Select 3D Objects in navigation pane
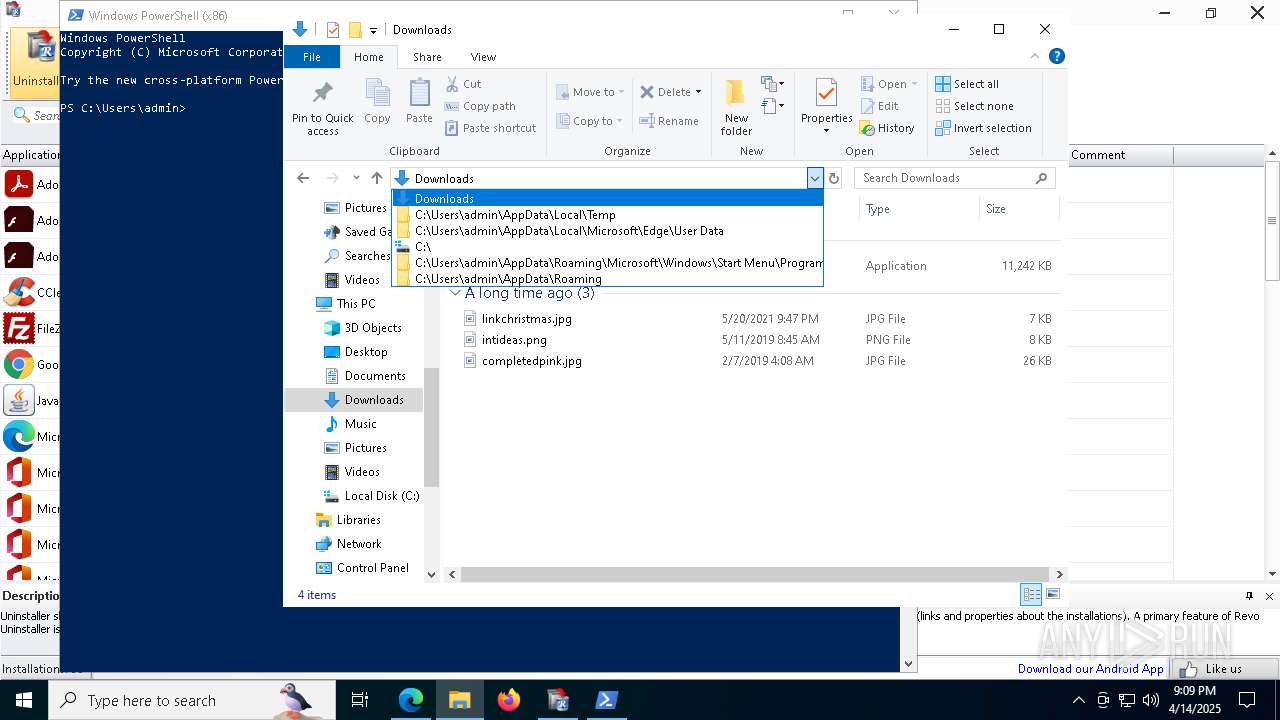The width and height of the screenshot is (1280, 720). pos(372,328)
